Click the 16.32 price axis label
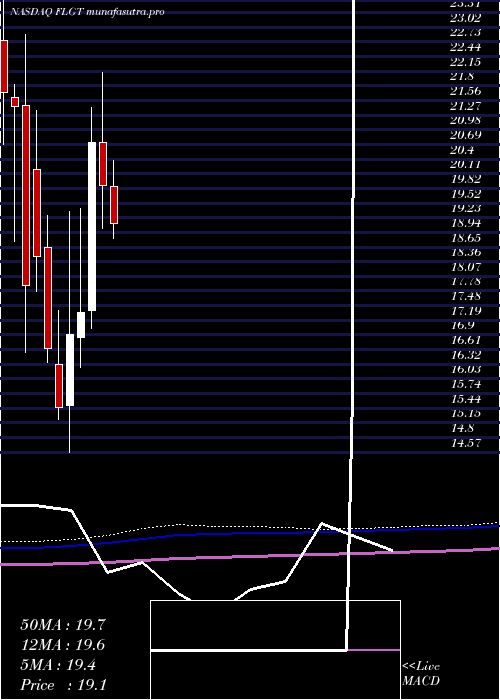 click(466, 355)
